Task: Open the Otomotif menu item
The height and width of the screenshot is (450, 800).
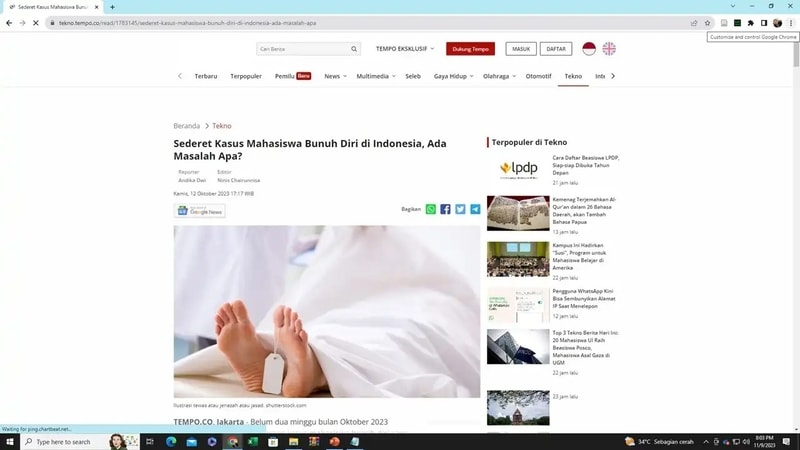Action: pyautogui.click(x=538, y=76)
